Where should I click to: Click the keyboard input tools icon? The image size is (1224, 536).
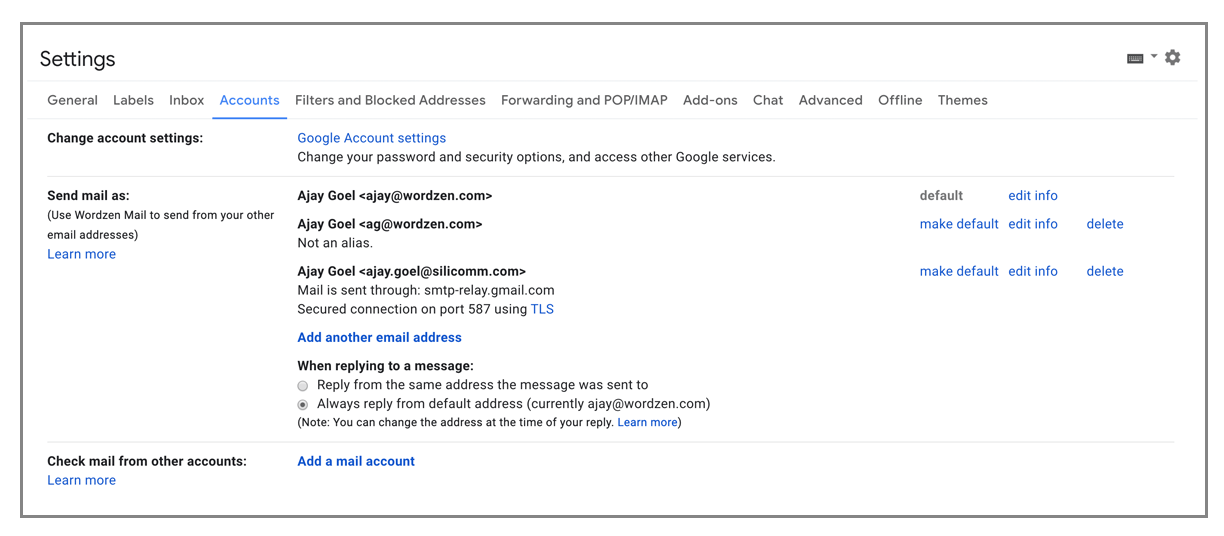click(1135, 59)
